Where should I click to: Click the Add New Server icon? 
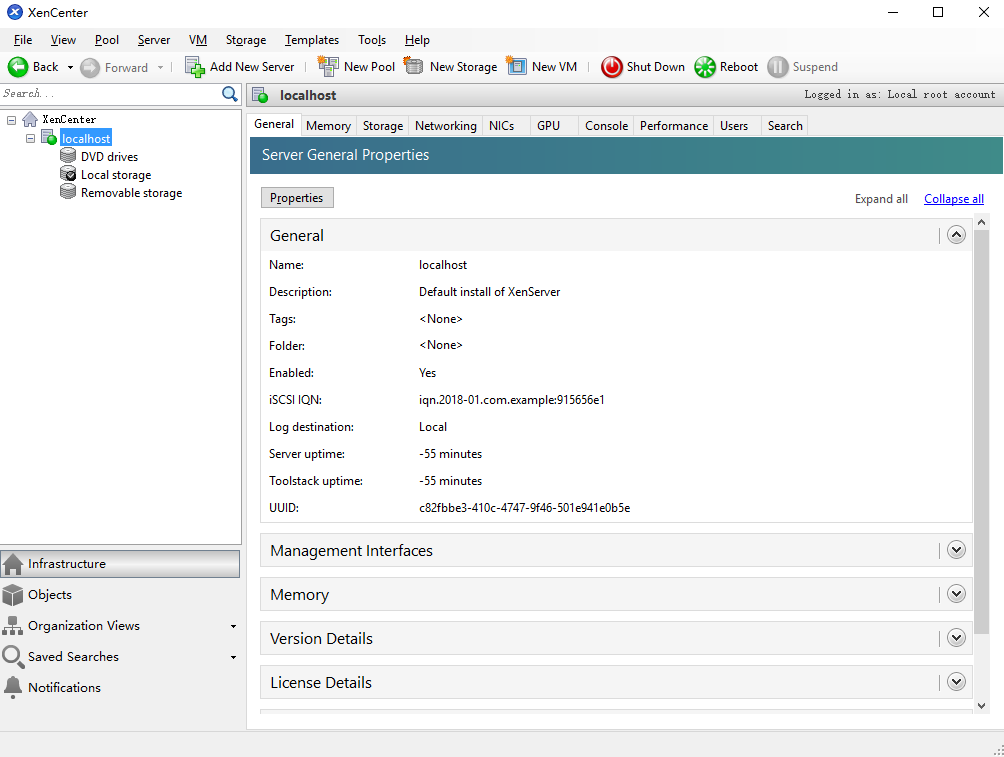click(195, 67)
